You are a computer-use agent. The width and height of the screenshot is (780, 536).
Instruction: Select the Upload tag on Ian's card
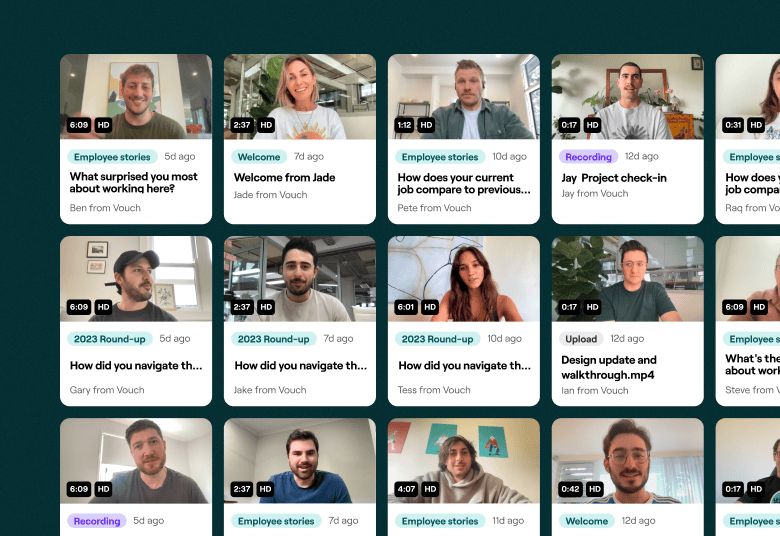point(581,339)
